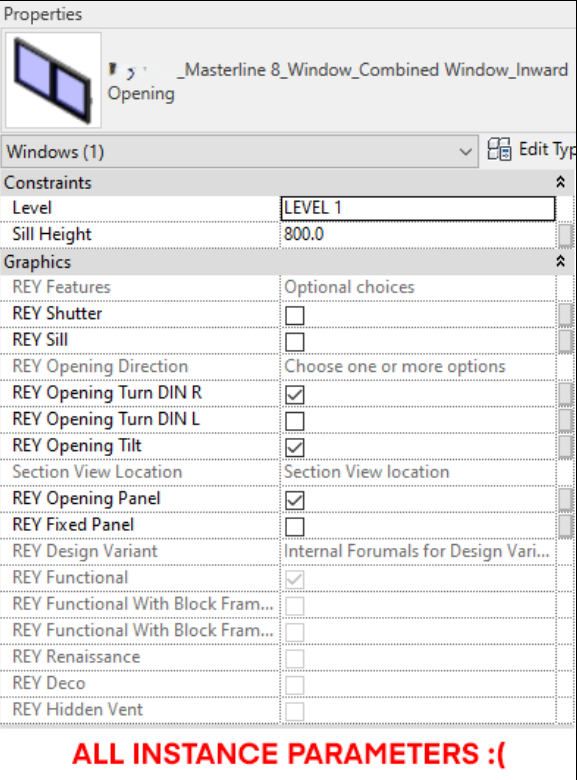
Task: Click REY Opening Tilt associate parameter button
Action: click(565, 447)
